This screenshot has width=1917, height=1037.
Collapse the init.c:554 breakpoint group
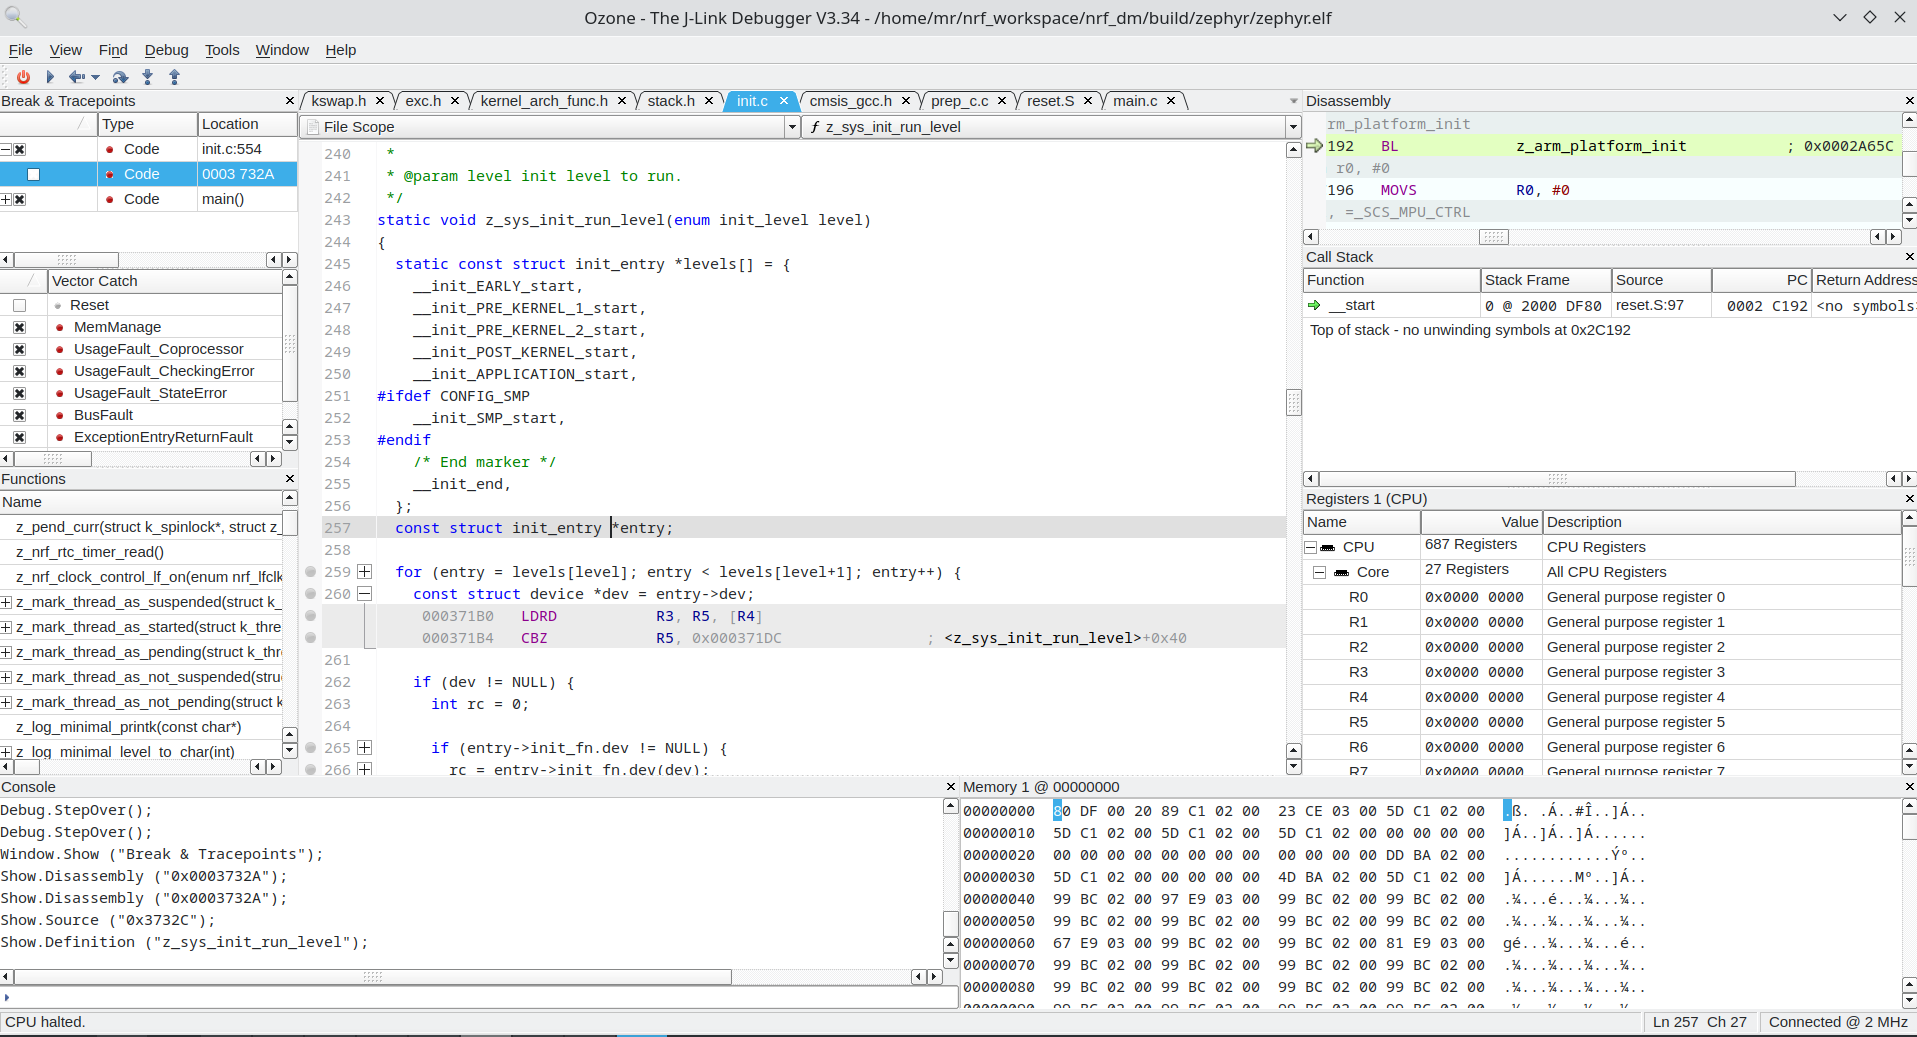coord(6,149)
